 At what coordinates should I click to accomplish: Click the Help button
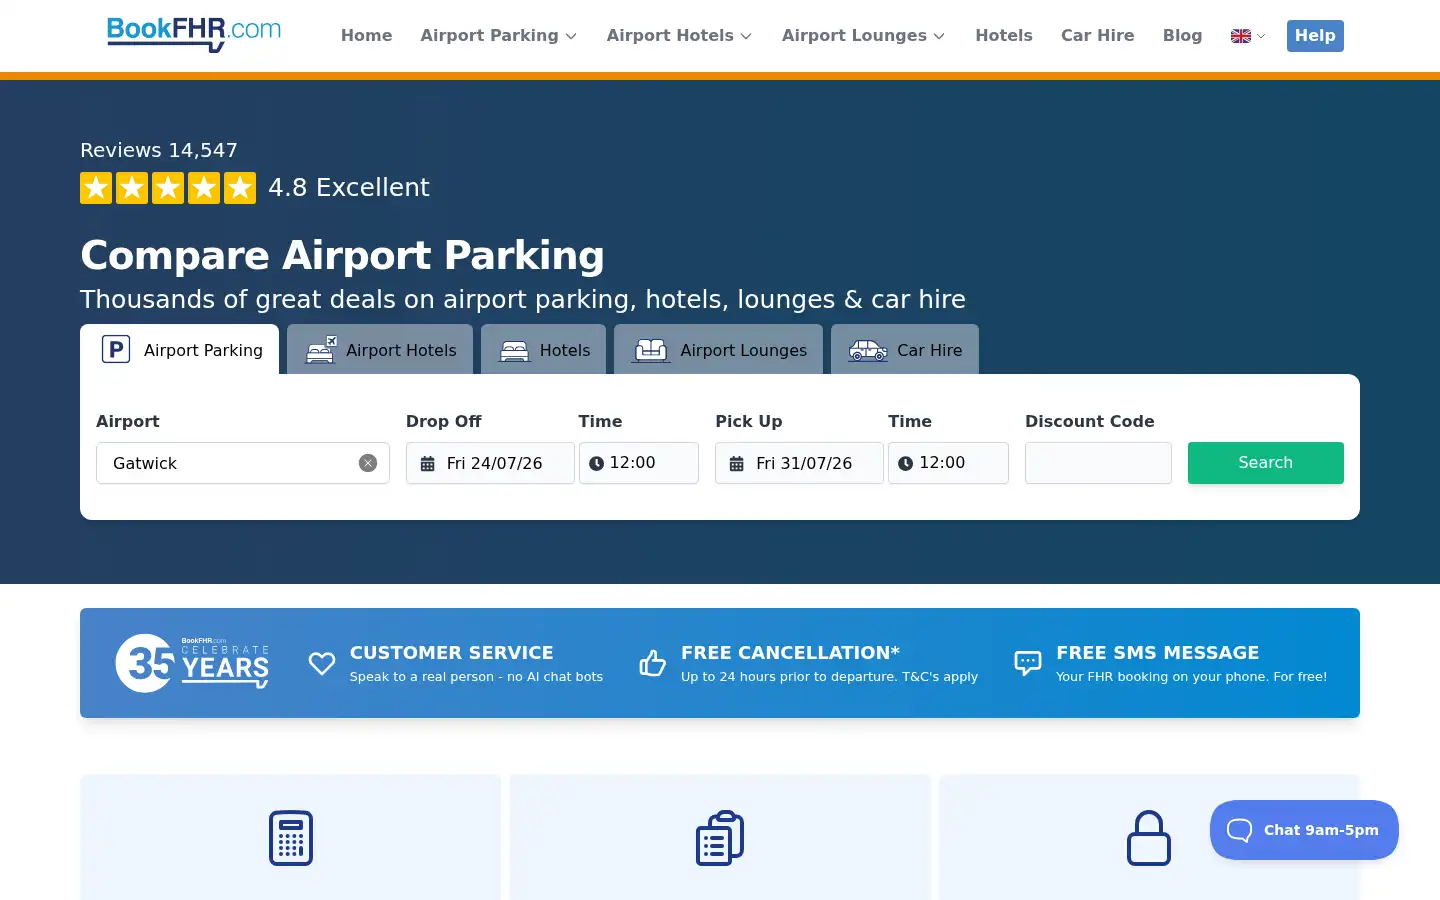tap(1315, 36)
